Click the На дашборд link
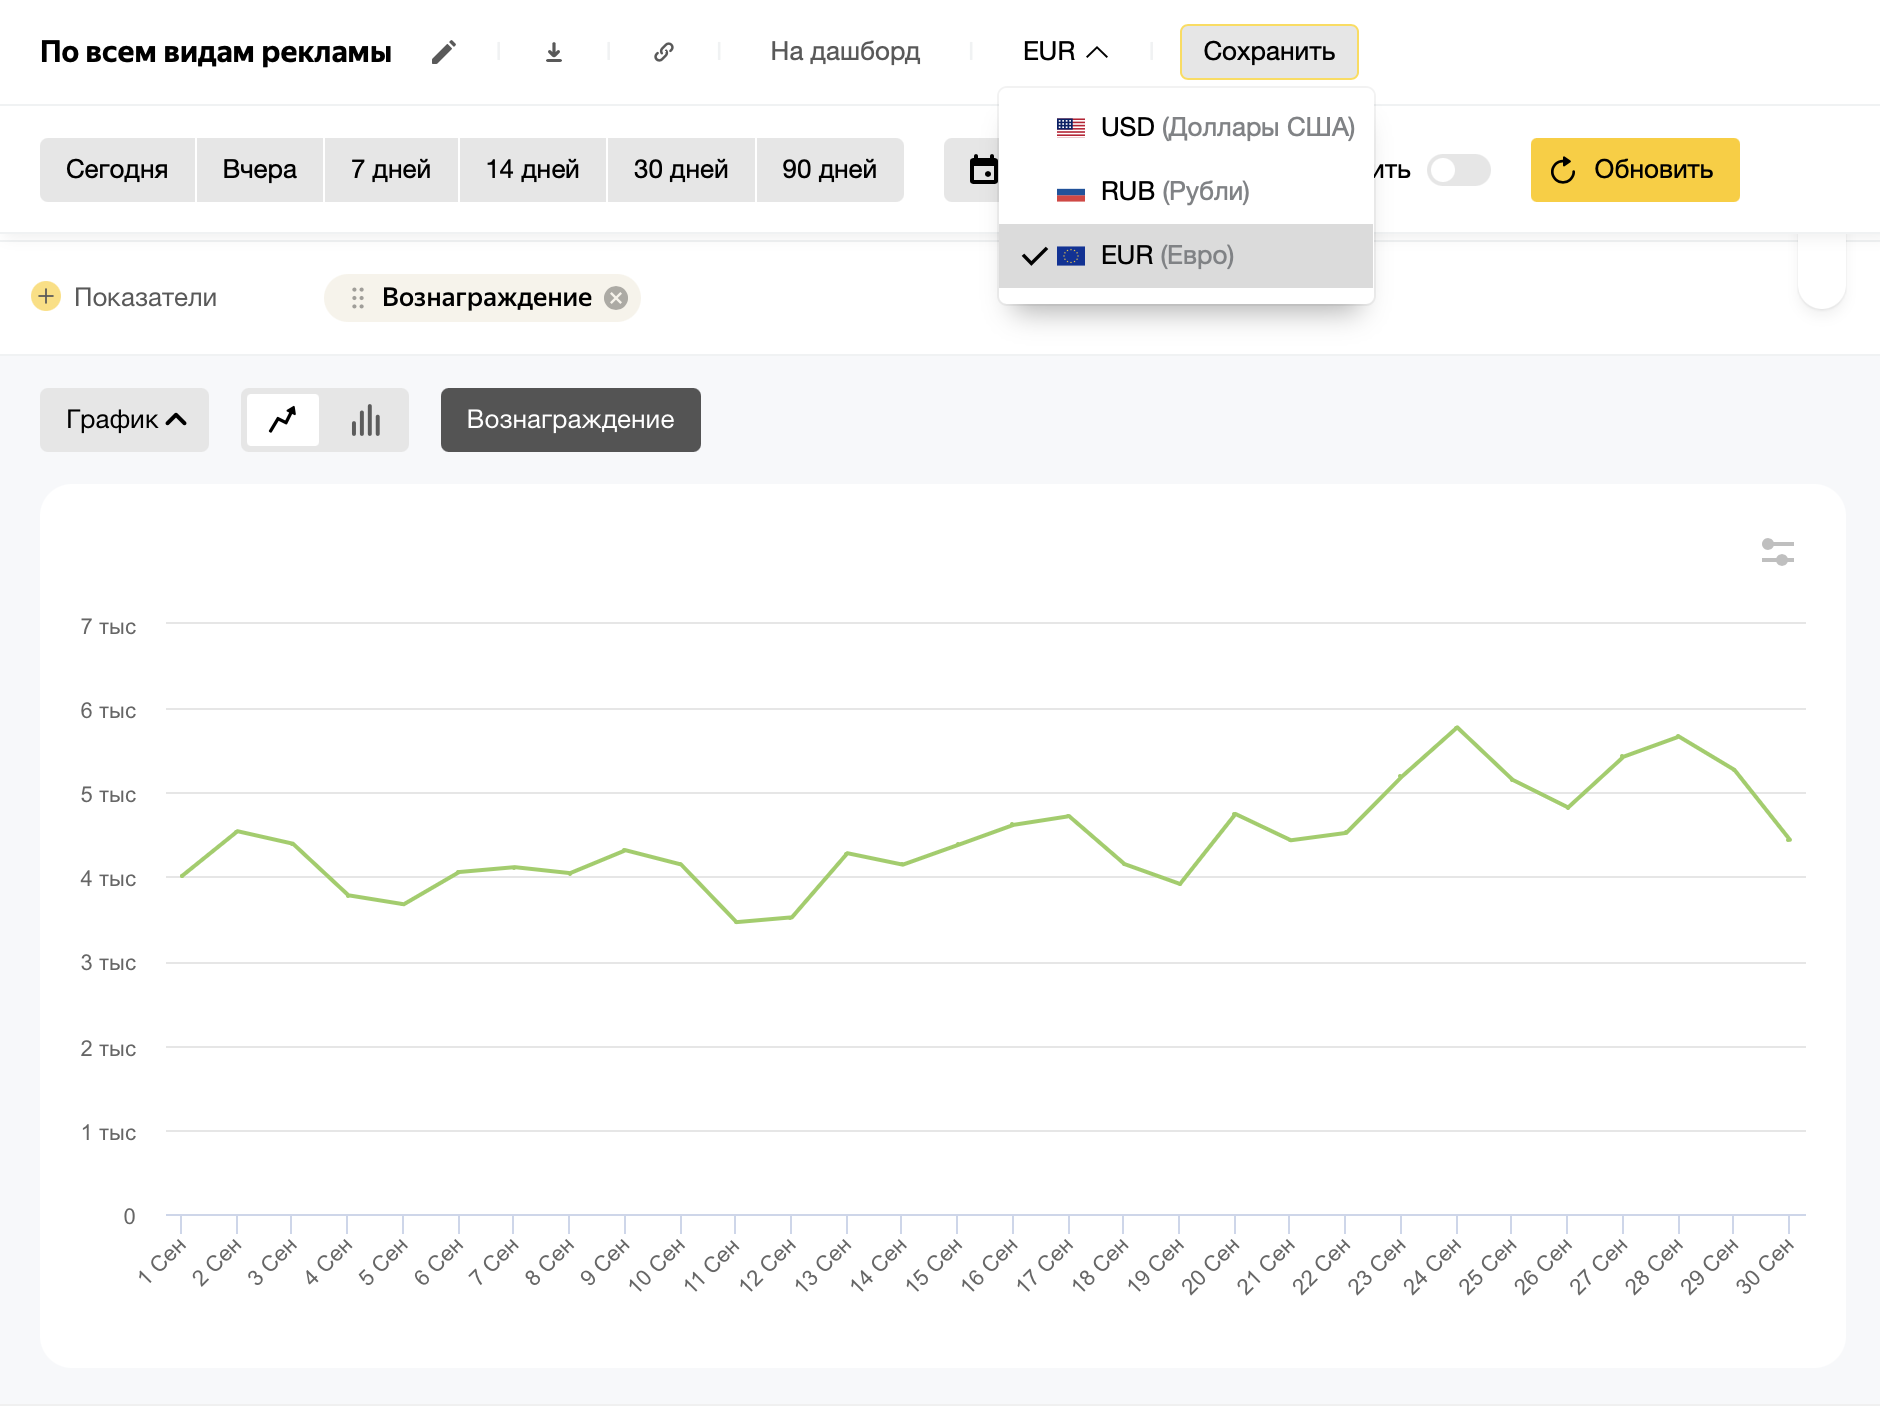1880x1406 pixels. 844,52
